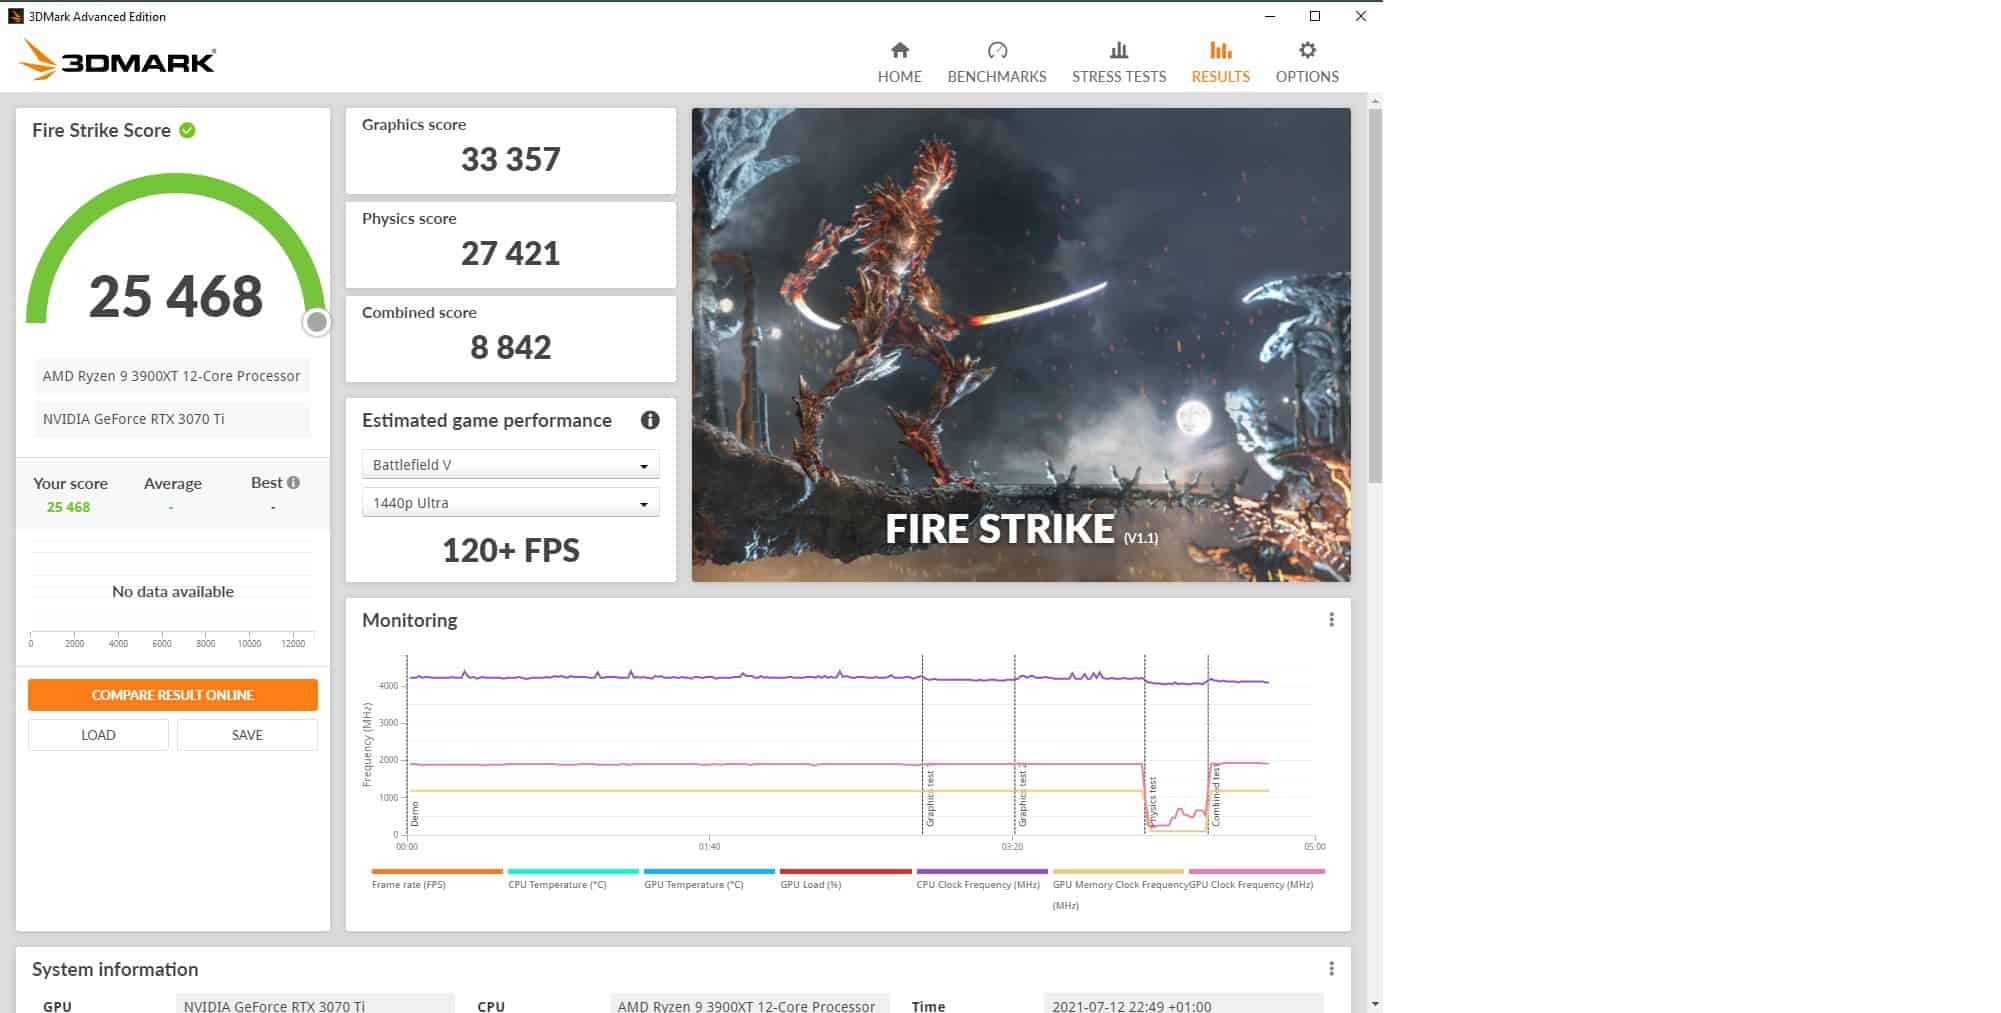The image size is (2001, 1013).
Task: Click the home house icon
Action: [900, 50]
